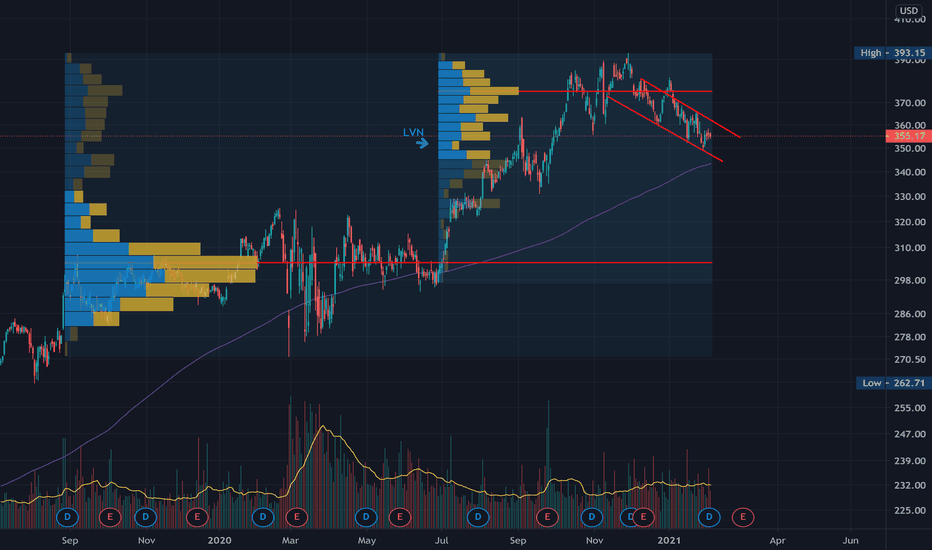Click the 247.00 price axis value
This screenshot has width=932, height=550.
coord(910,434)
